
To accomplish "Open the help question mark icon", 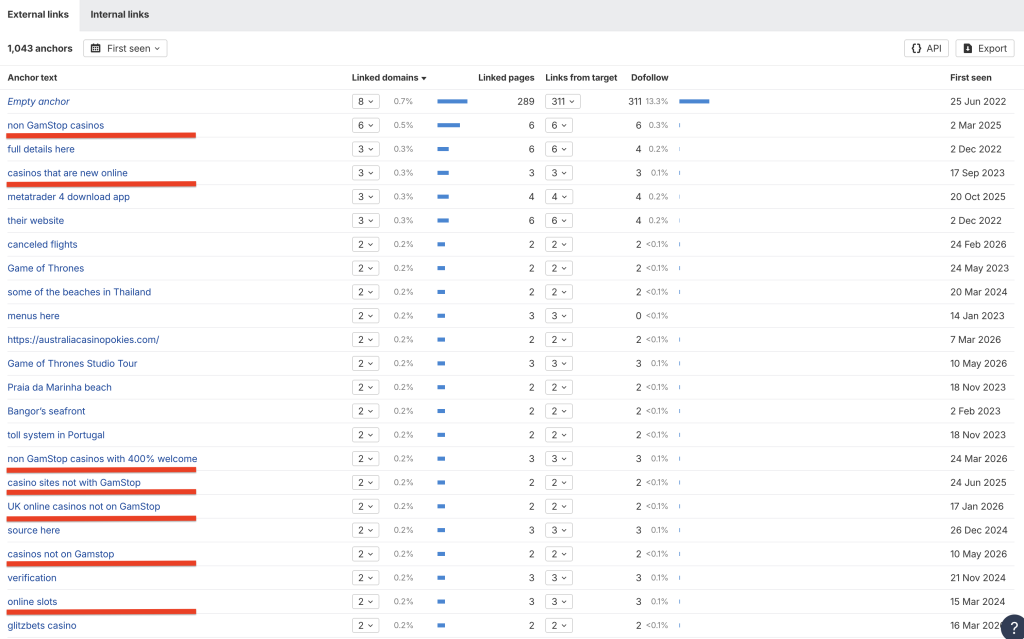I will 1013,627.
